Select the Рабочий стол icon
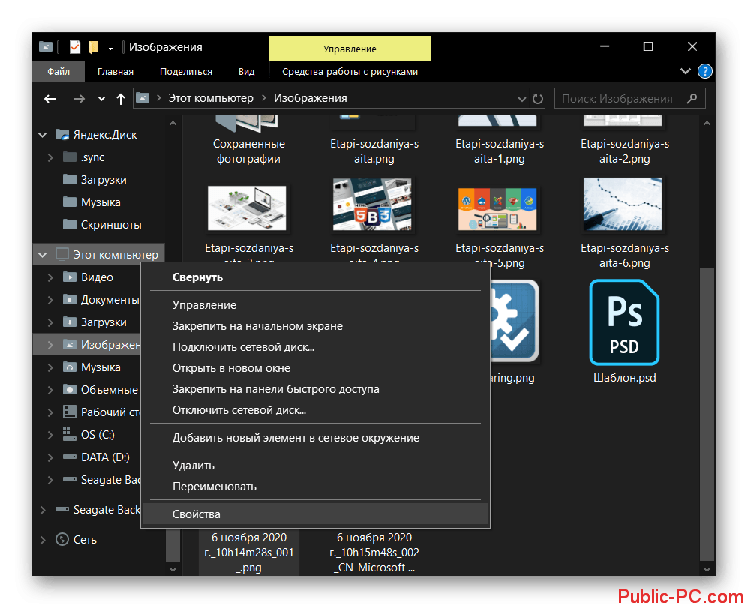 point(70,412)
